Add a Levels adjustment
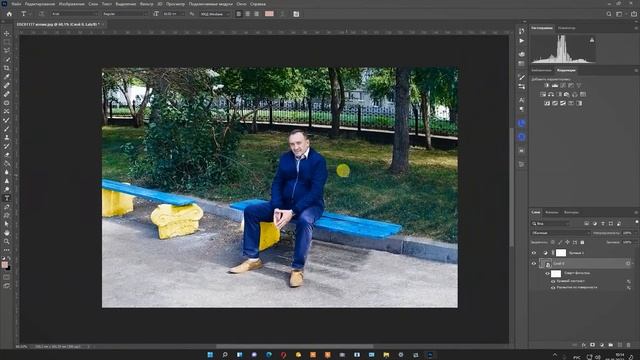 [x=555, y=85]
